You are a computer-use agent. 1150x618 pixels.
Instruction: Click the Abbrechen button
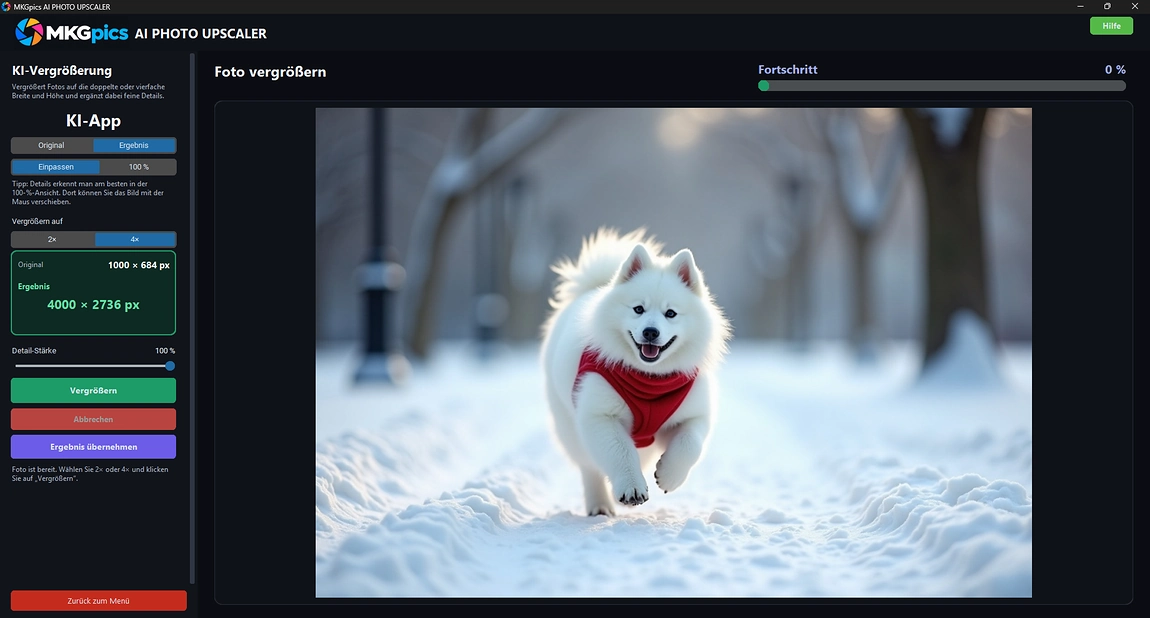pyautogui.click(x=93, y=419)
